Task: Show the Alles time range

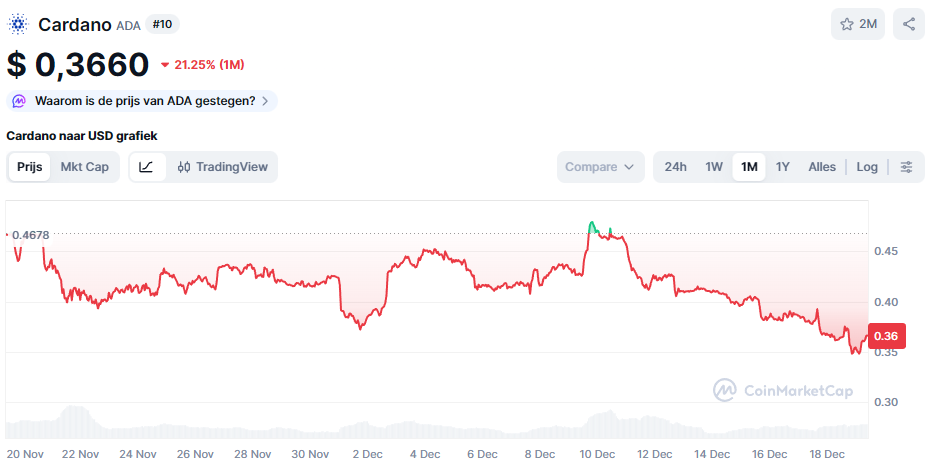Action: 822,167
